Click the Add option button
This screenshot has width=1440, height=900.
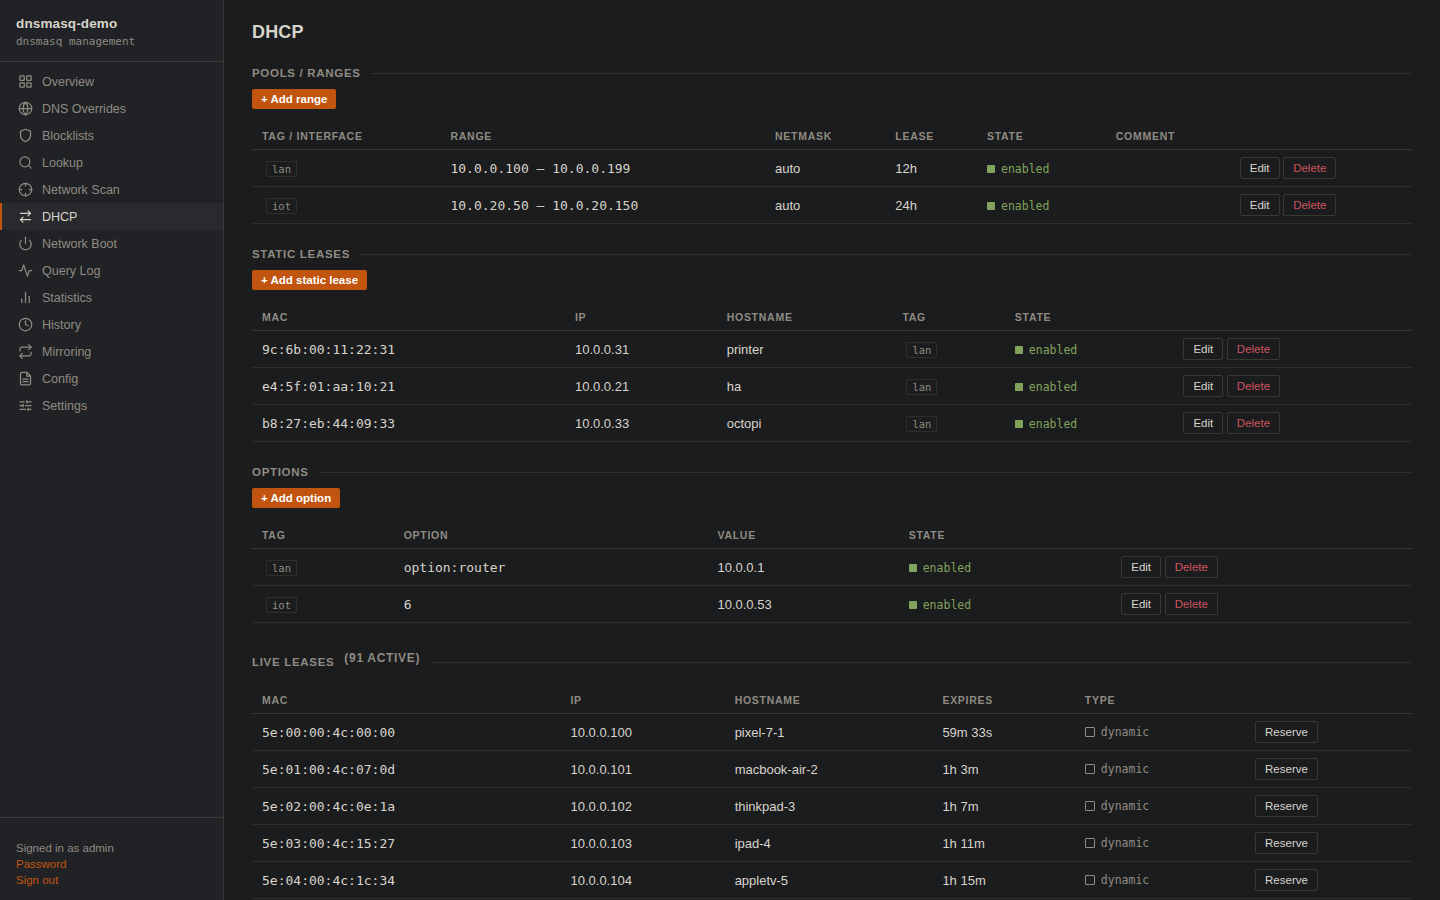click(x=296, y=498)
